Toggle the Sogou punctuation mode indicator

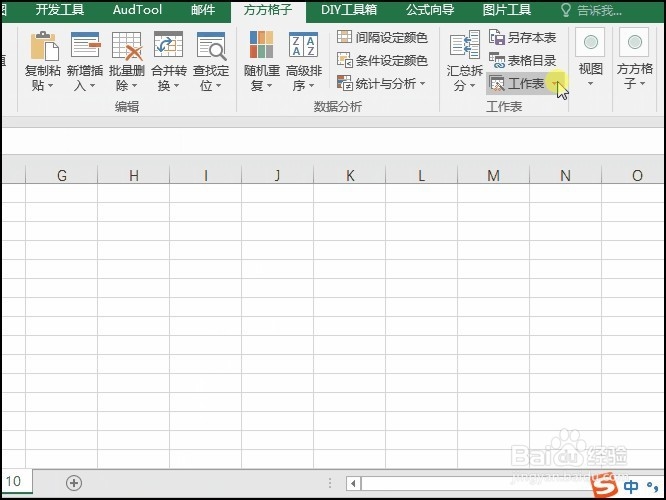tap(652, 486)
